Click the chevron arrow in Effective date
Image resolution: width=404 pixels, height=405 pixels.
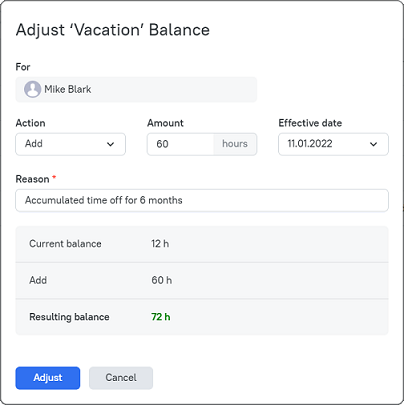(x=373, y=144)
